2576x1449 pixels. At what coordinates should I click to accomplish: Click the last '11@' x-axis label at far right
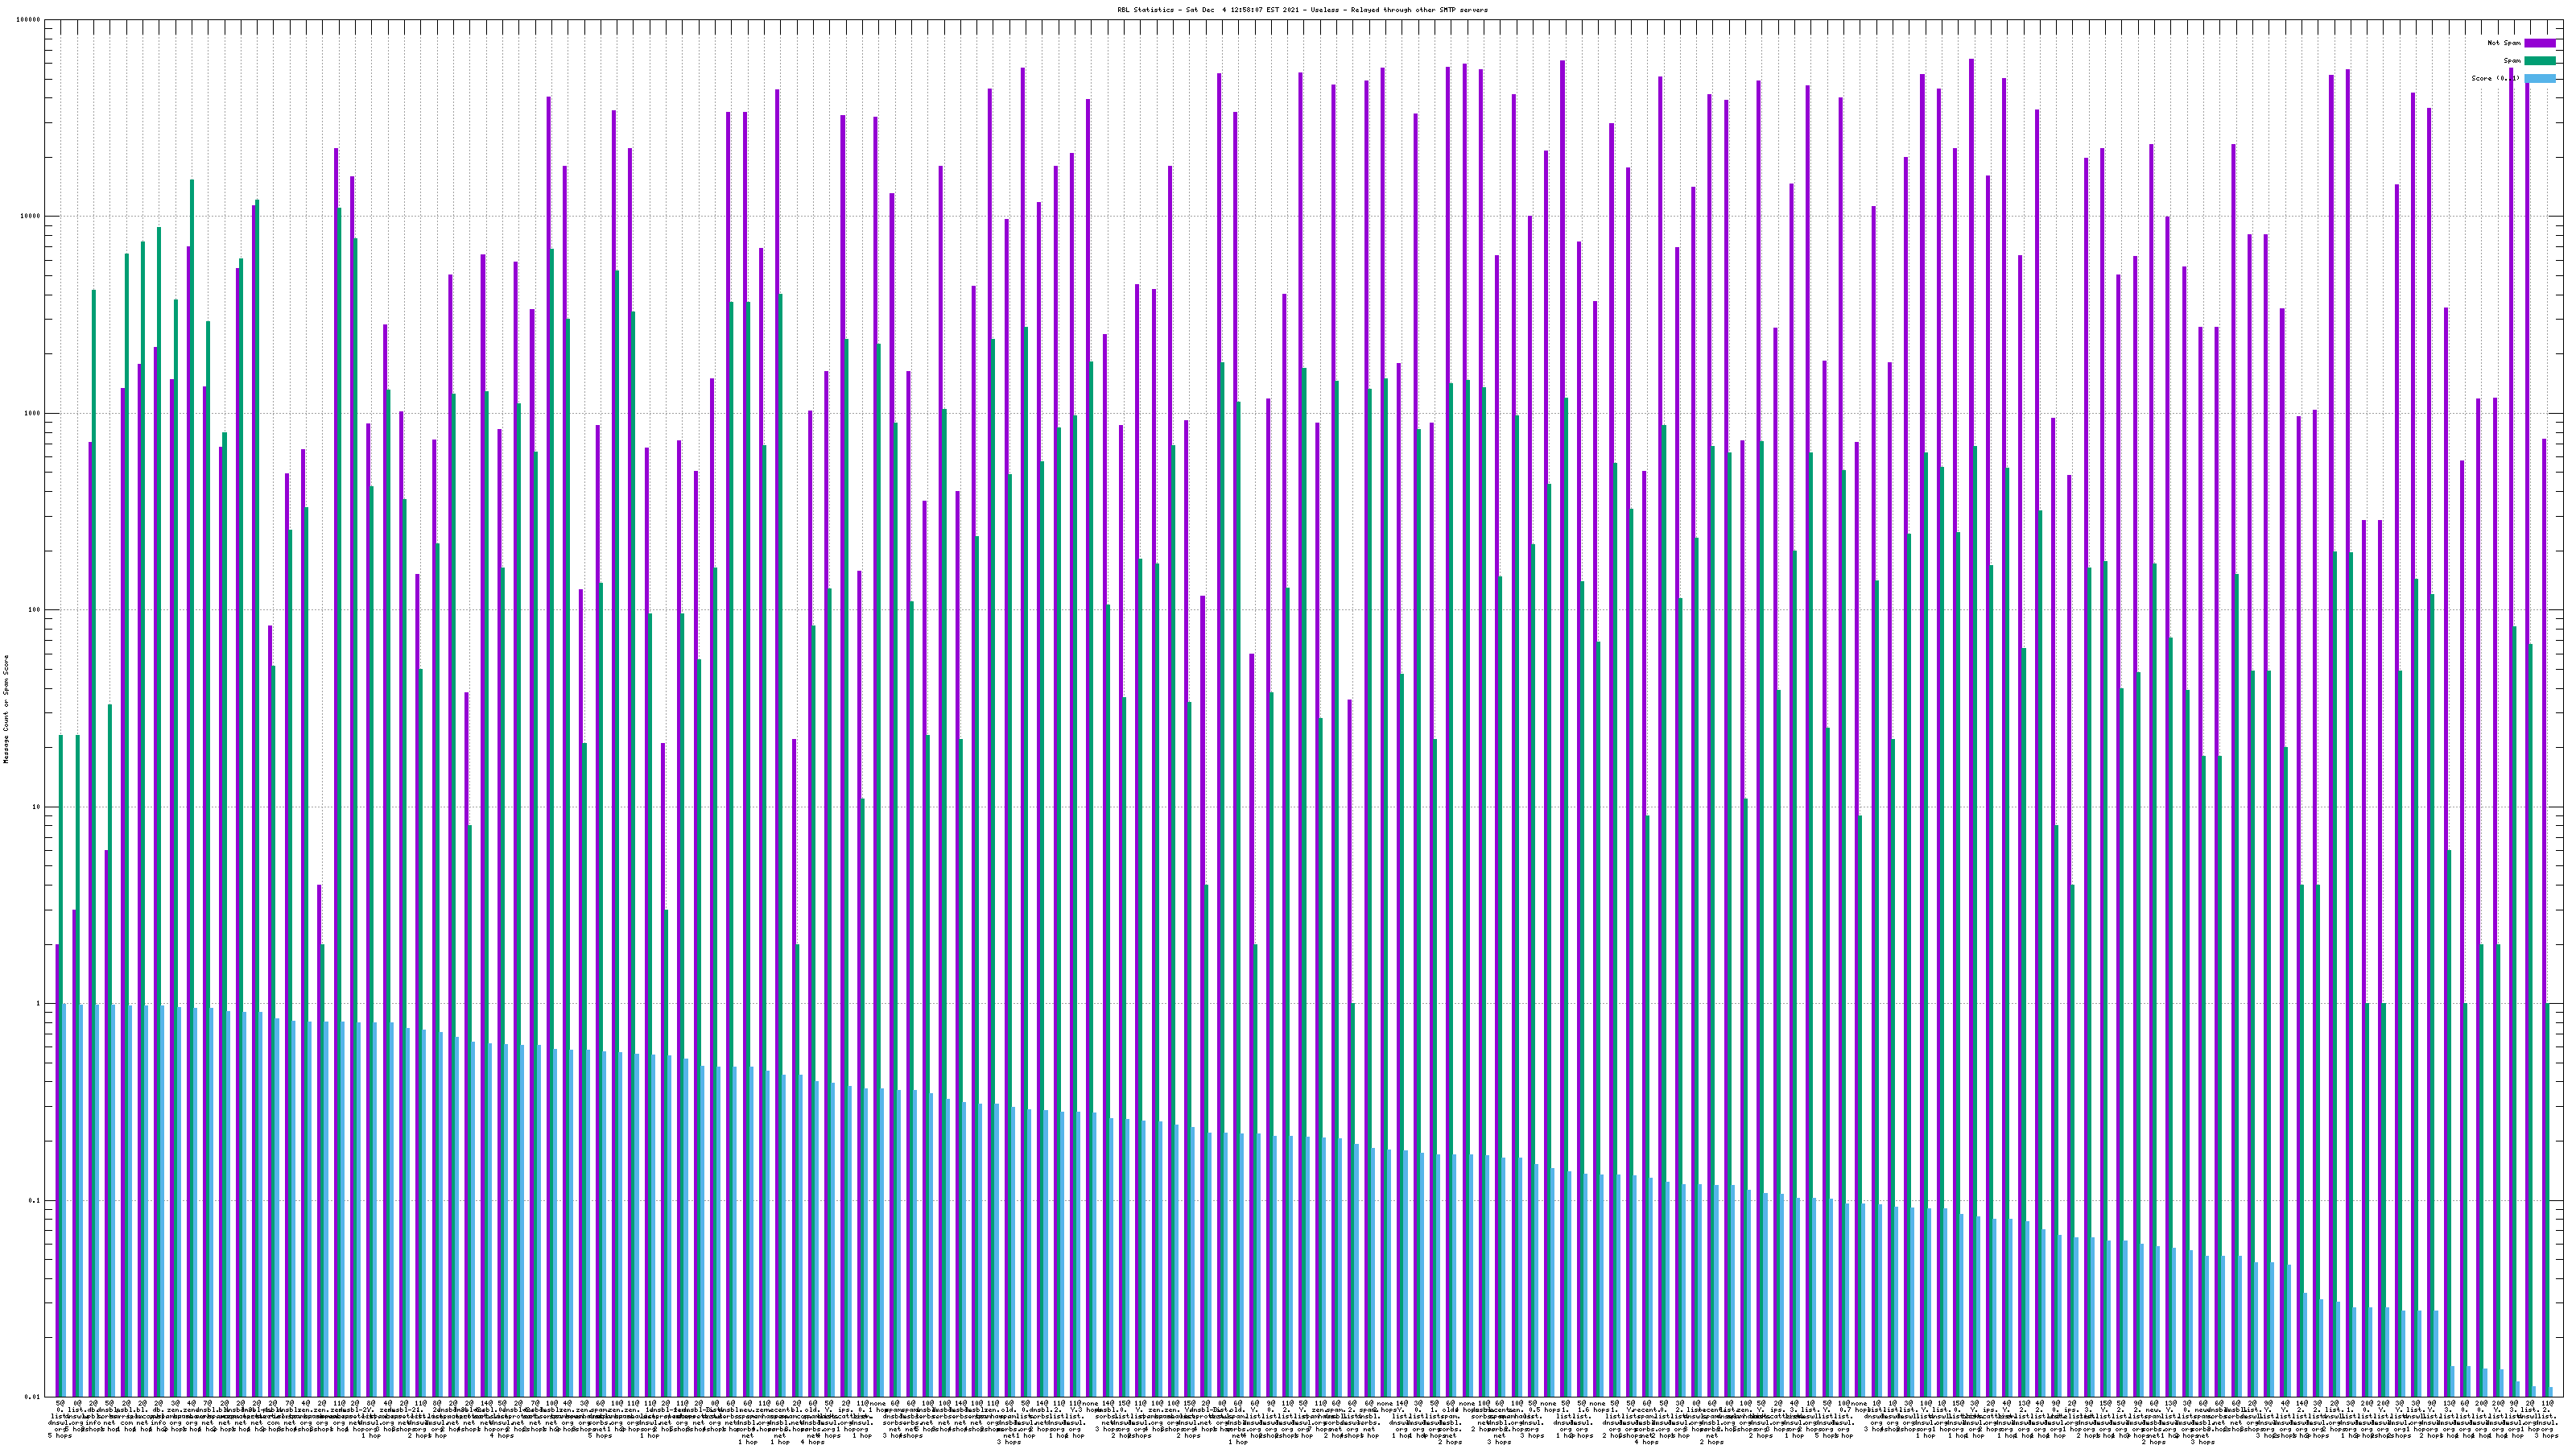click(2547, 1404)
